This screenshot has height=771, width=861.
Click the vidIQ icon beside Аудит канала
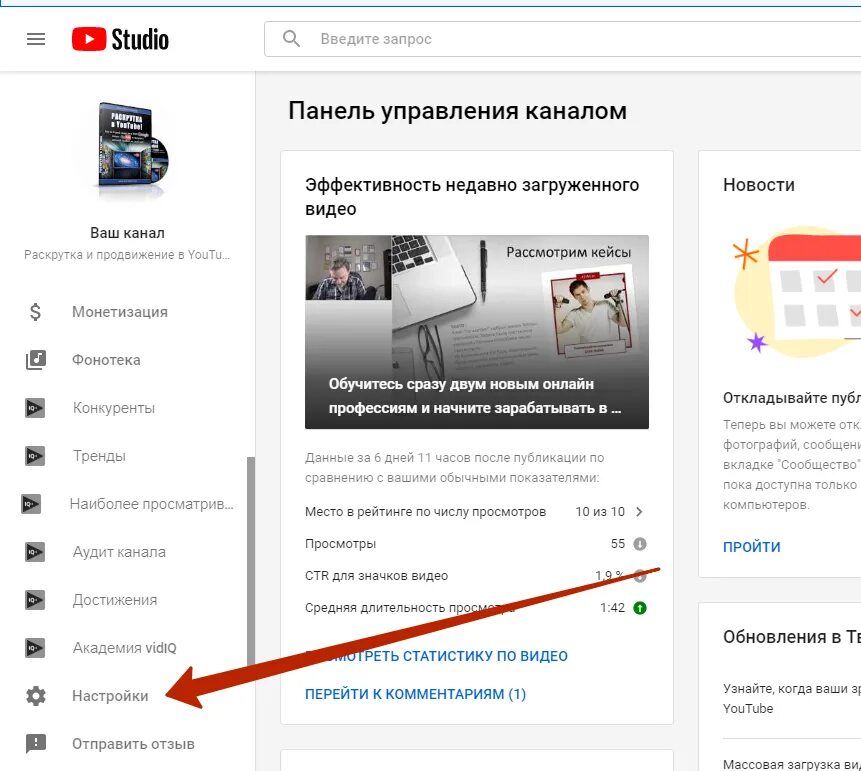pyautogui.click(x=35, y=552)
